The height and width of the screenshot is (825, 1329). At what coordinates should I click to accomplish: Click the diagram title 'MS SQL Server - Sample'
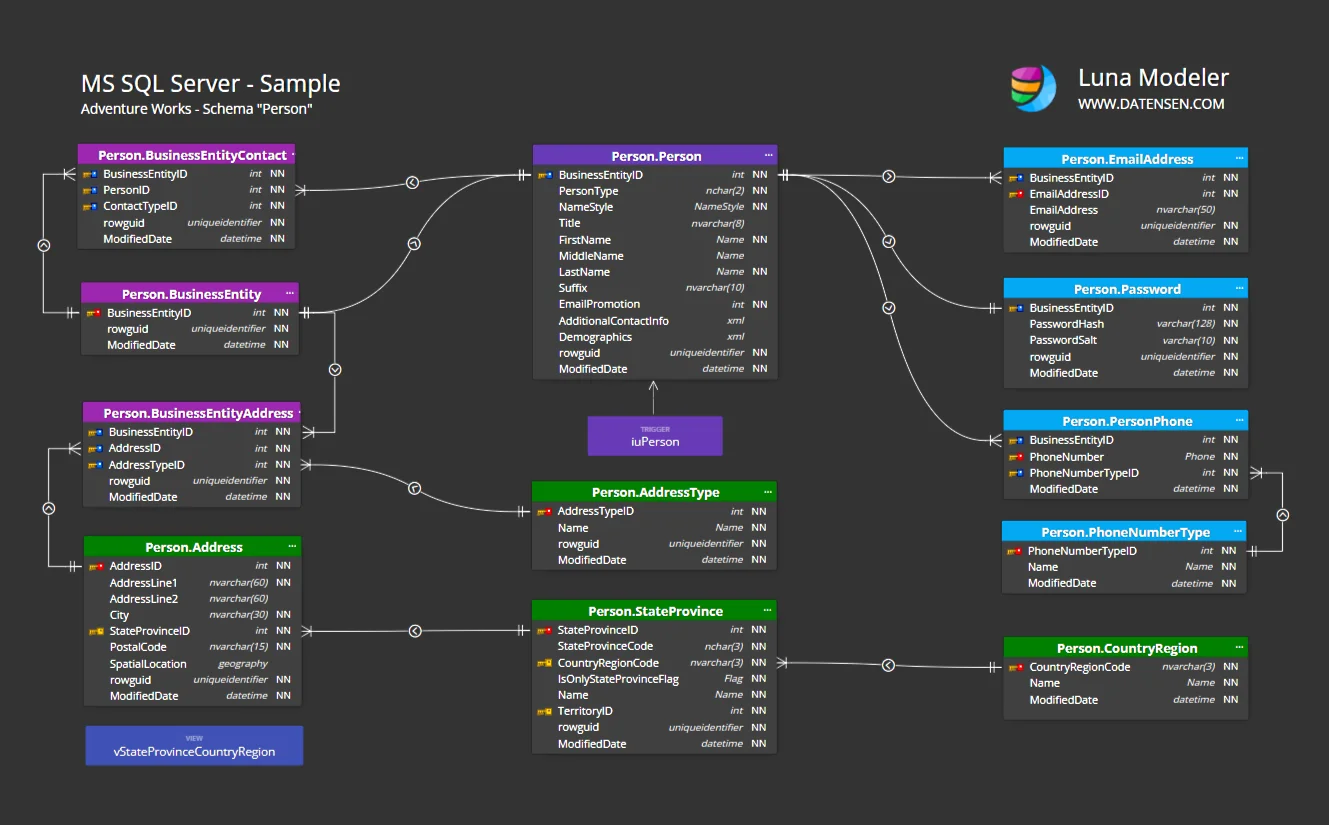[210, 84]
